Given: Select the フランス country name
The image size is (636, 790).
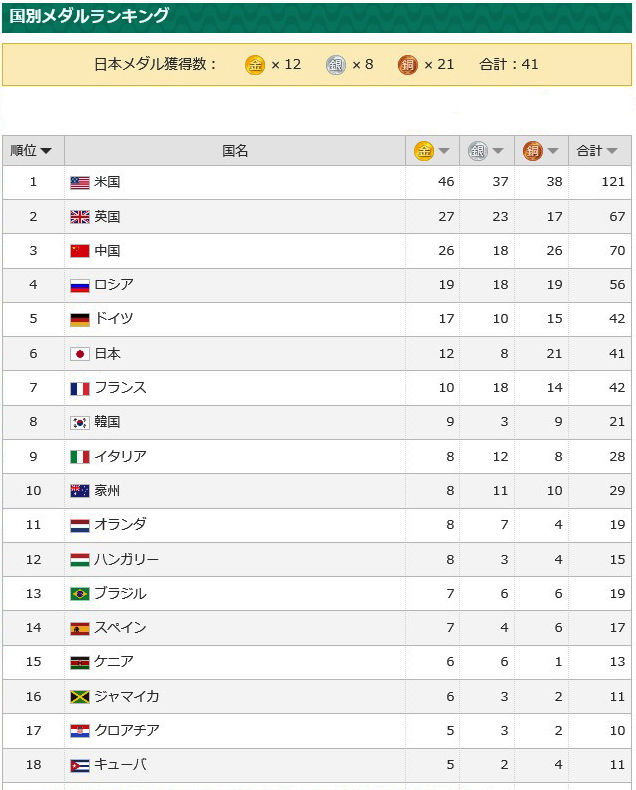Looking at the screenshot, I should (x=120, y=387).
